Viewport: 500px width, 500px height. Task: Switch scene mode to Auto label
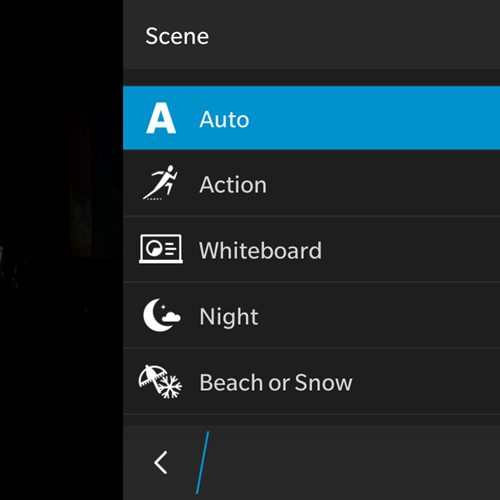224,119
